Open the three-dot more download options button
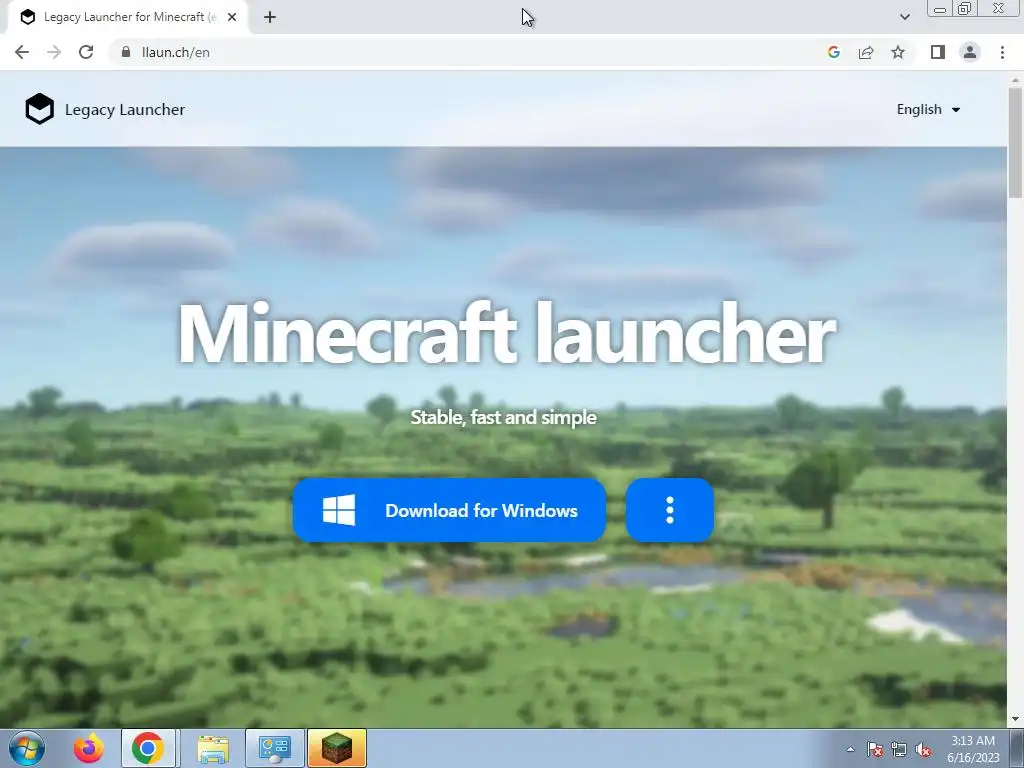 [669, 510]
